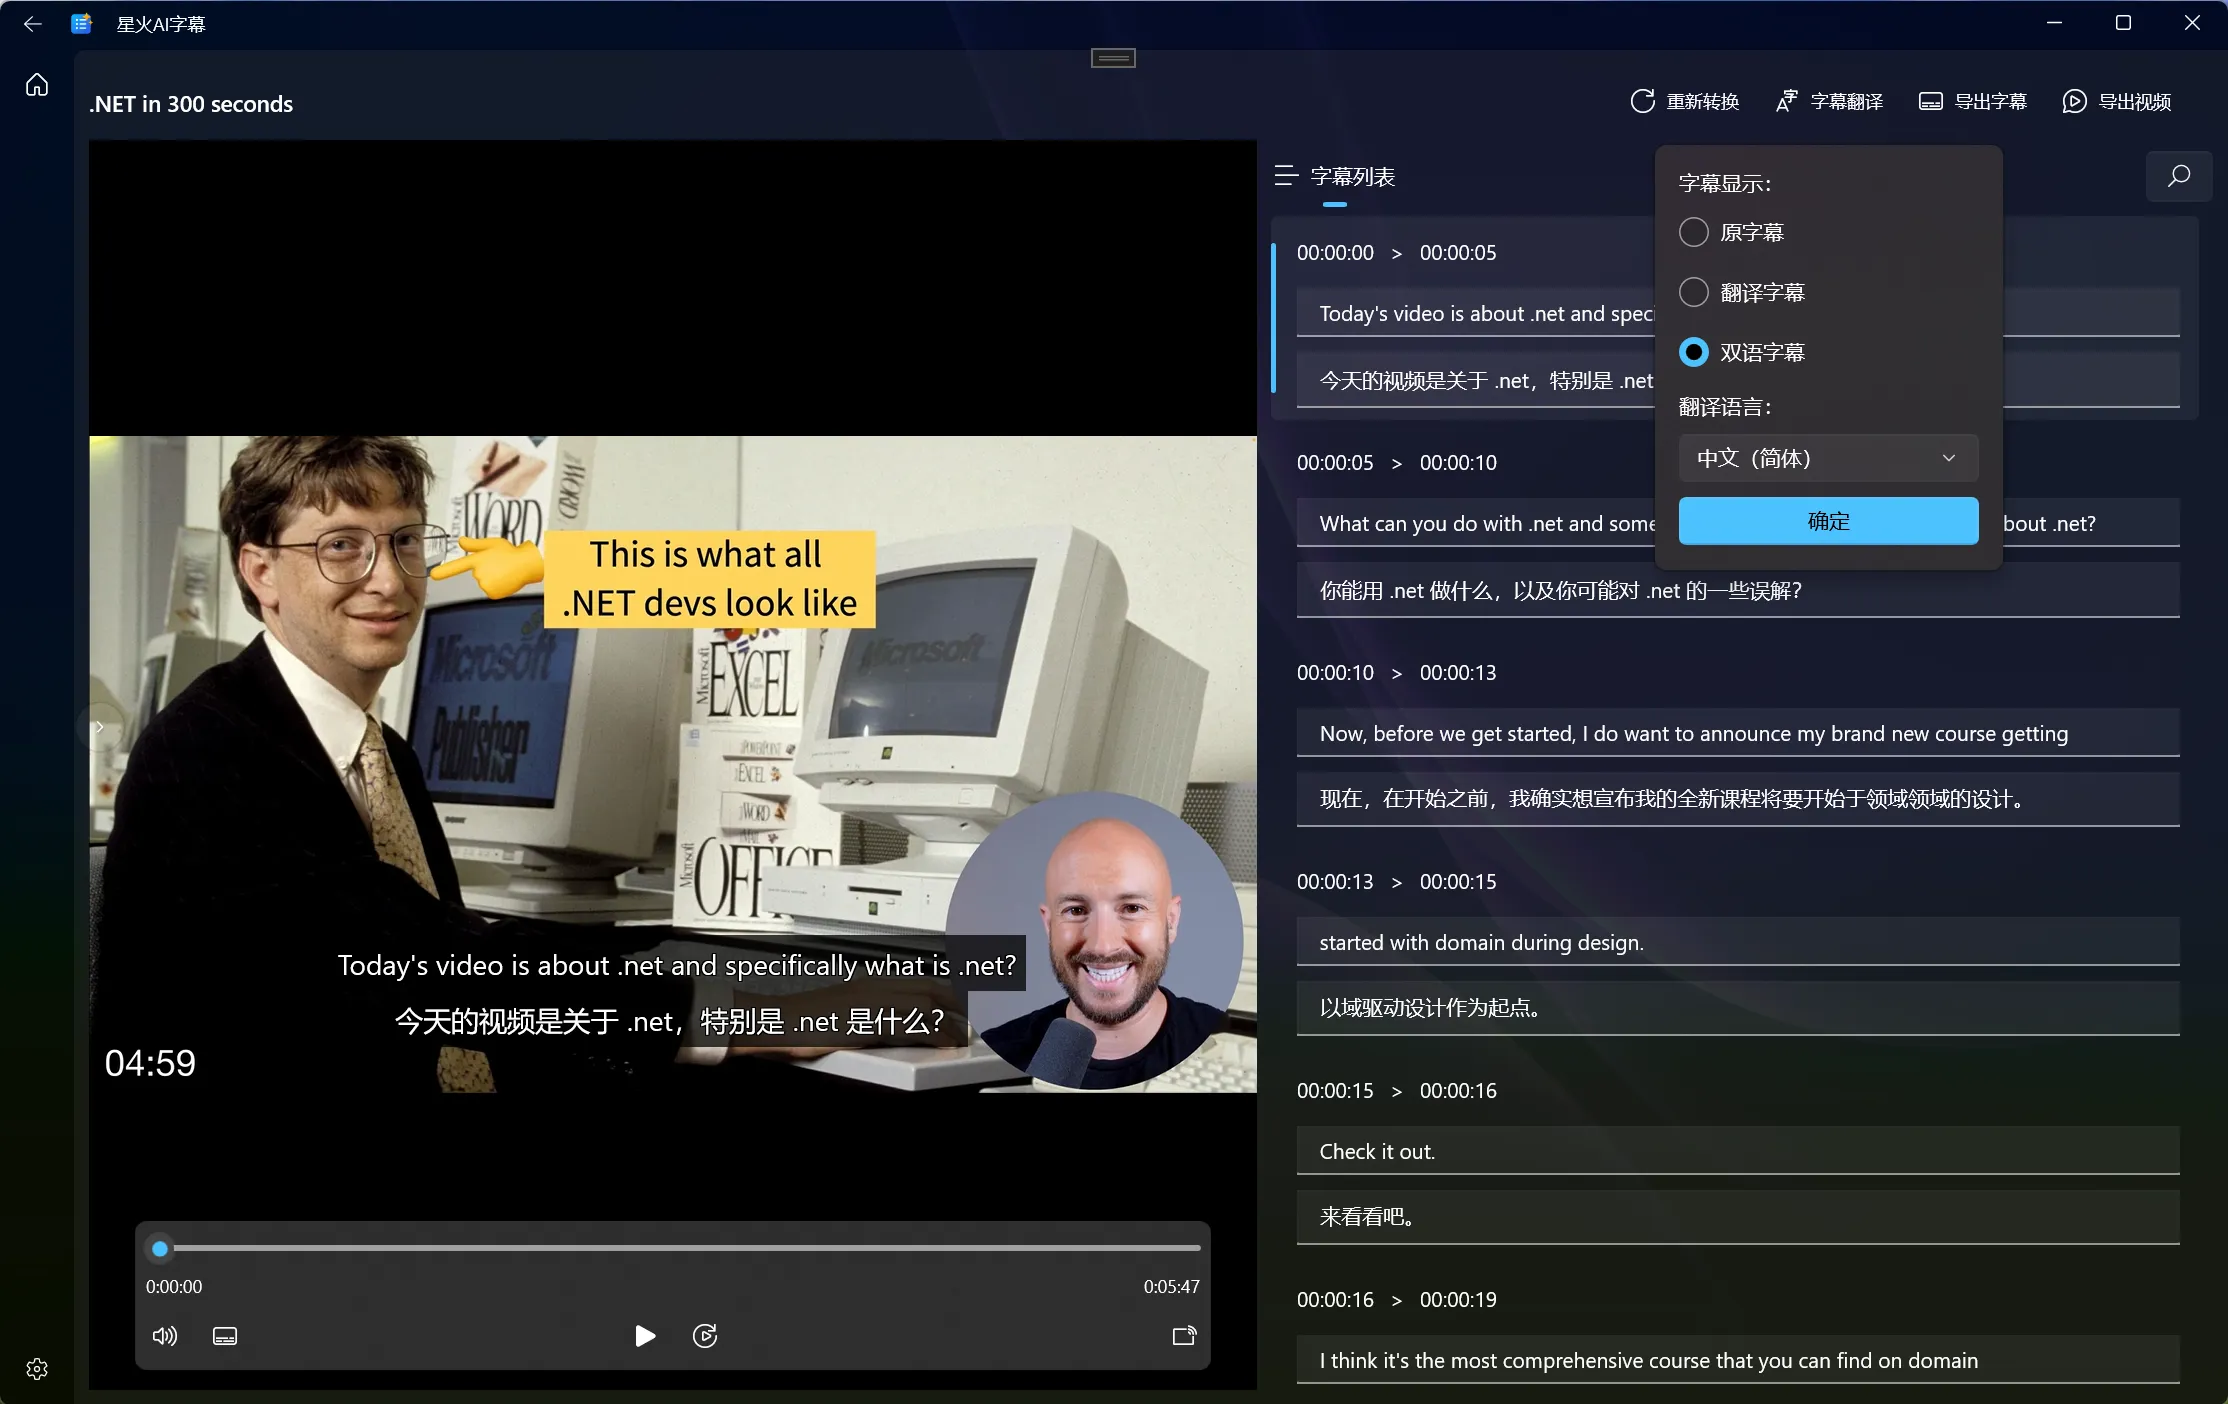Click 导出字幕 button
The image size is (2228, 1404).
[x=1973, y=102]
